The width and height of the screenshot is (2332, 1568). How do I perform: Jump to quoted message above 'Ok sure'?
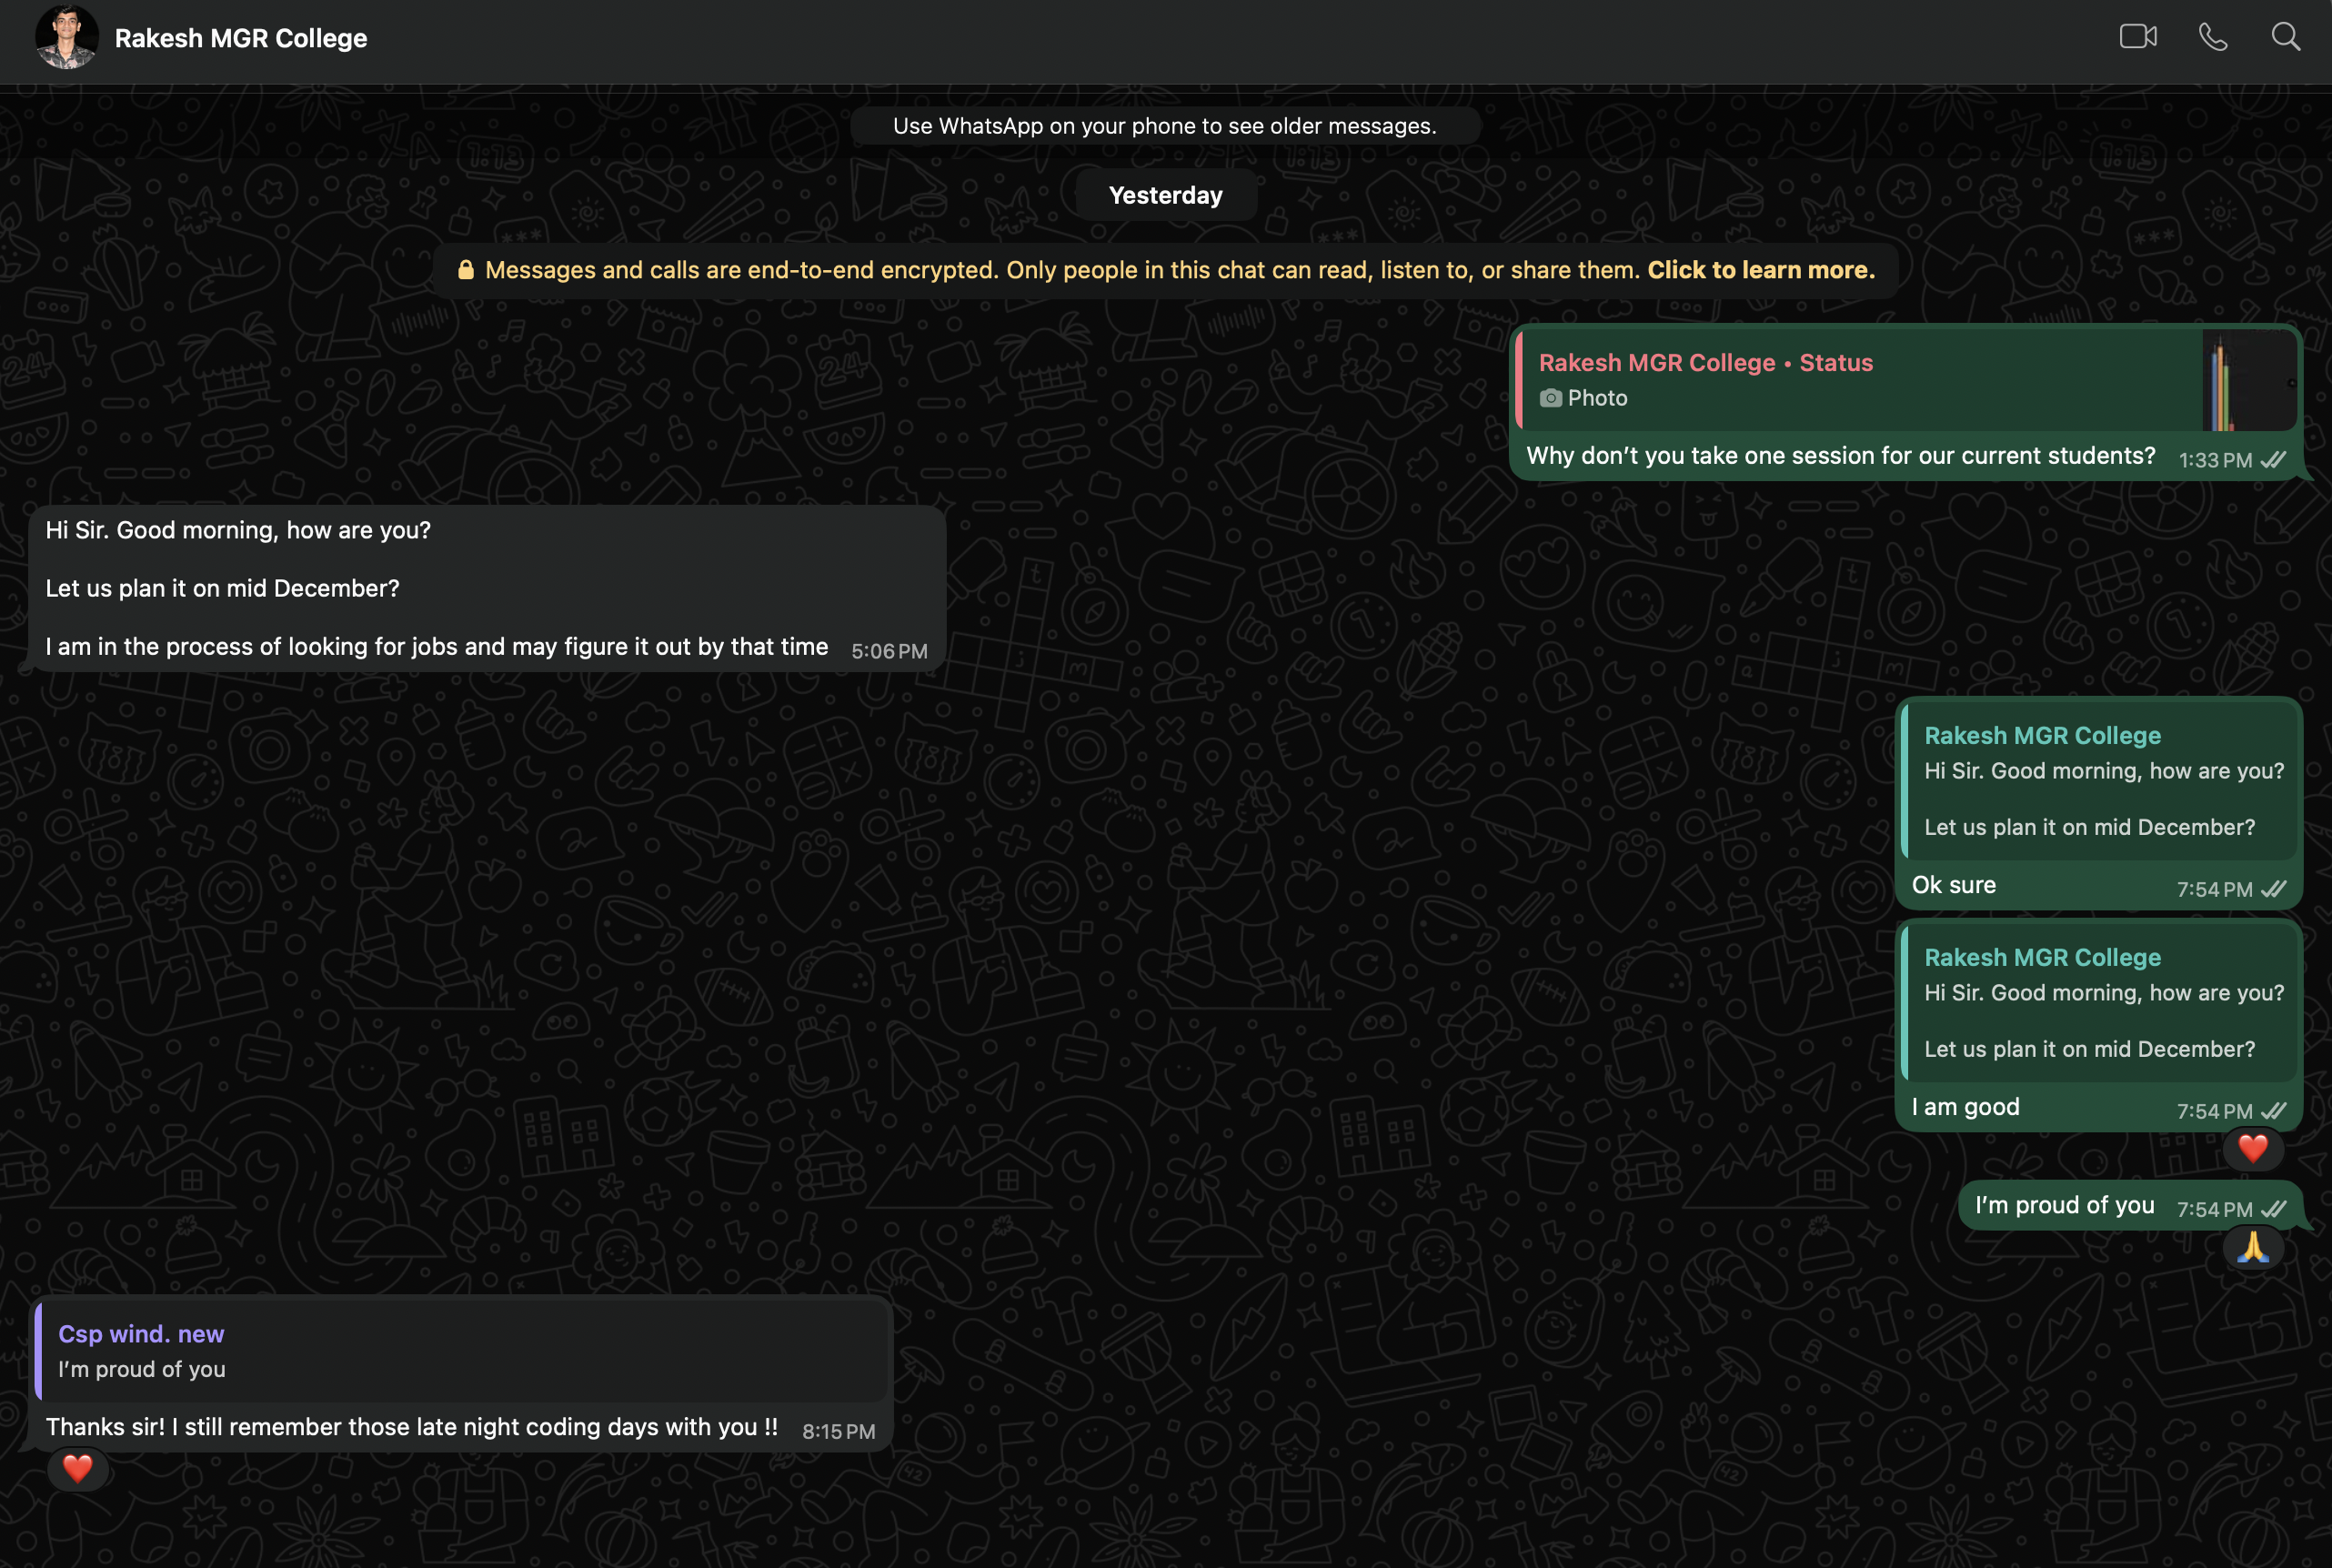pos(2100,781)
